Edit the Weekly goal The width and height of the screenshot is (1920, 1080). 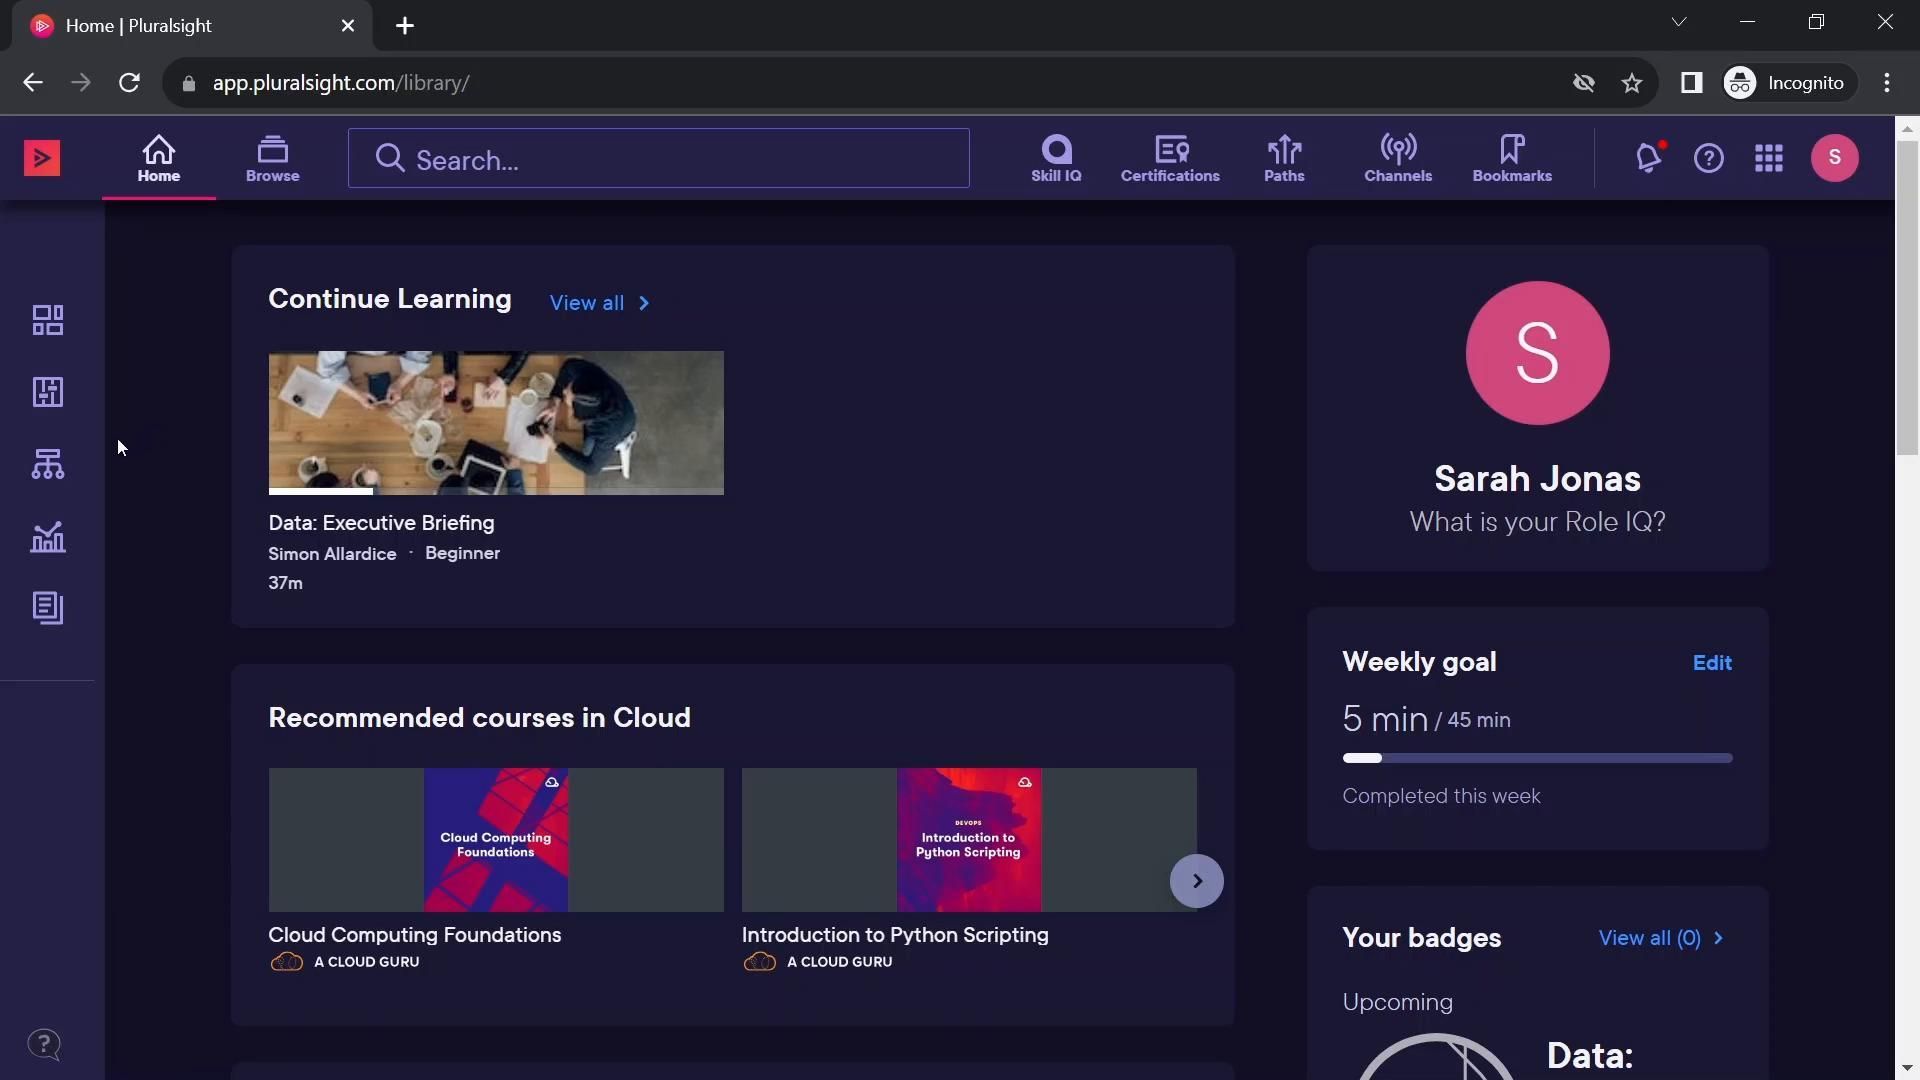point(1712,663)
